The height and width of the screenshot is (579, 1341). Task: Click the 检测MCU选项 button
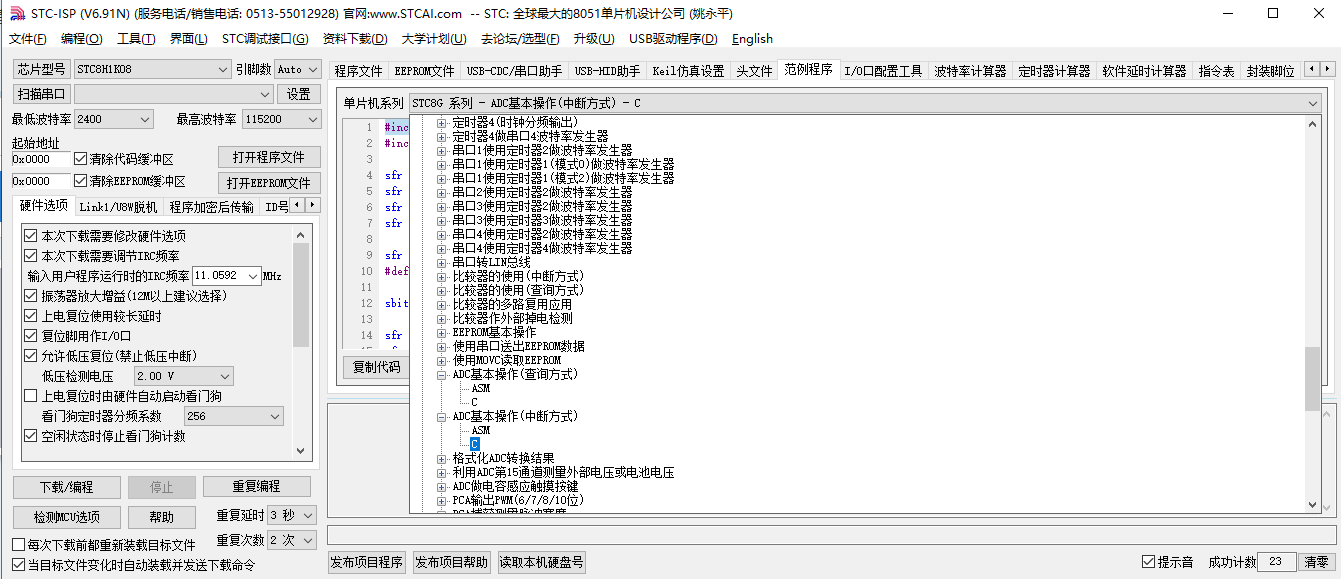coord(66,517)
